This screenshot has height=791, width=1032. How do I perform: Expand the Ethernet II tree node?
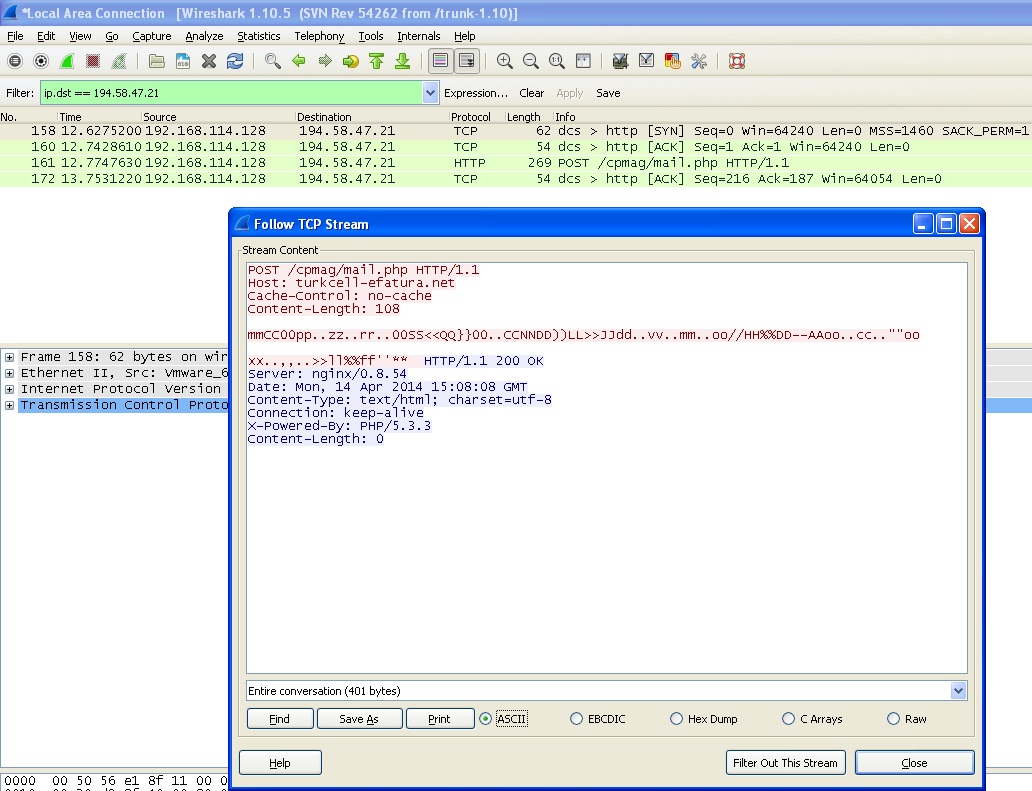coord(9,373)
